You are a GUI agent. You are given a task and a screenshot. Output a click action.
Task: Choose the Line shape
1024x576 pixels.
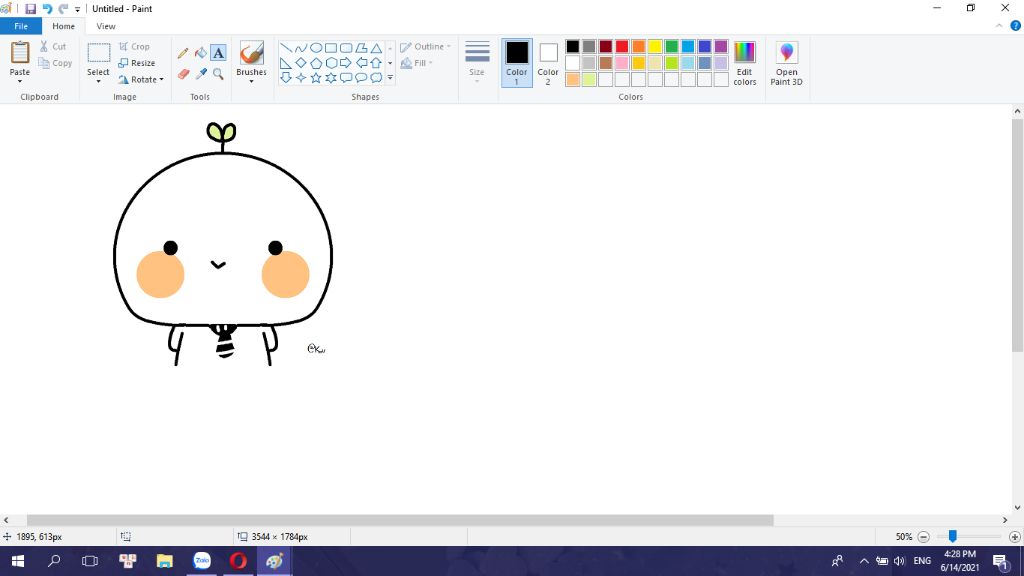pyautogui.click(x=285, y=48)
